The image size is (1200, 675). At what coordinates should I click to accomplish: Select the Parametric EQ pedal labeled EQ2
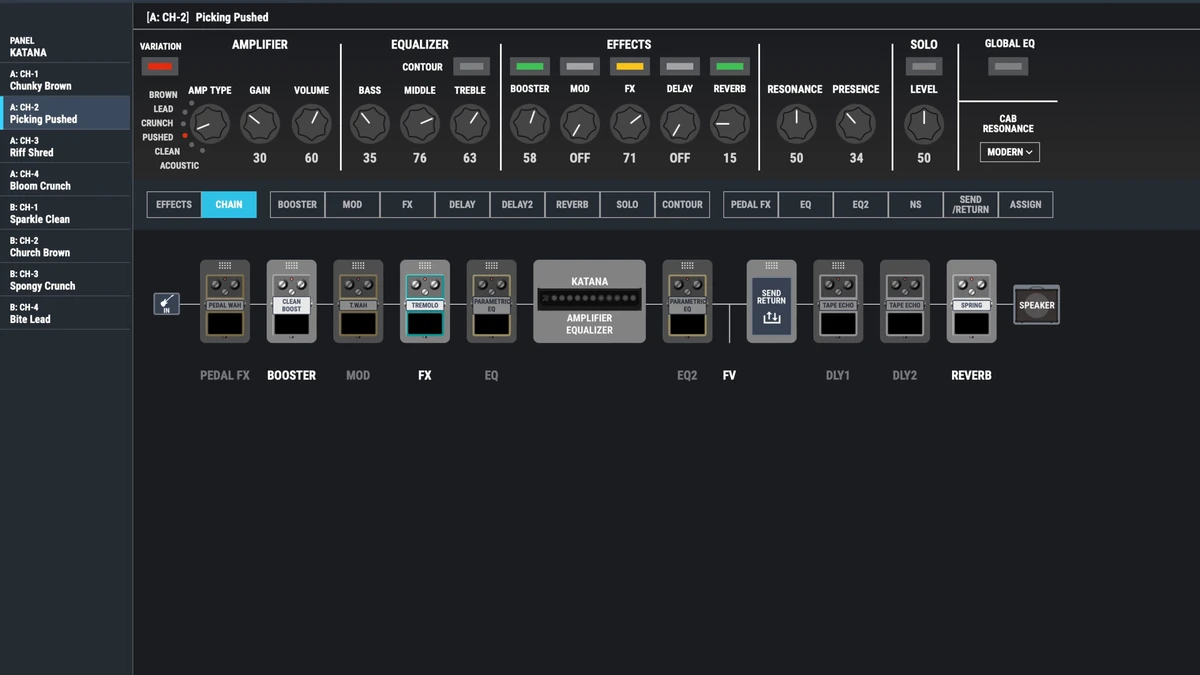pyautogui.click(x=687, y=301)
